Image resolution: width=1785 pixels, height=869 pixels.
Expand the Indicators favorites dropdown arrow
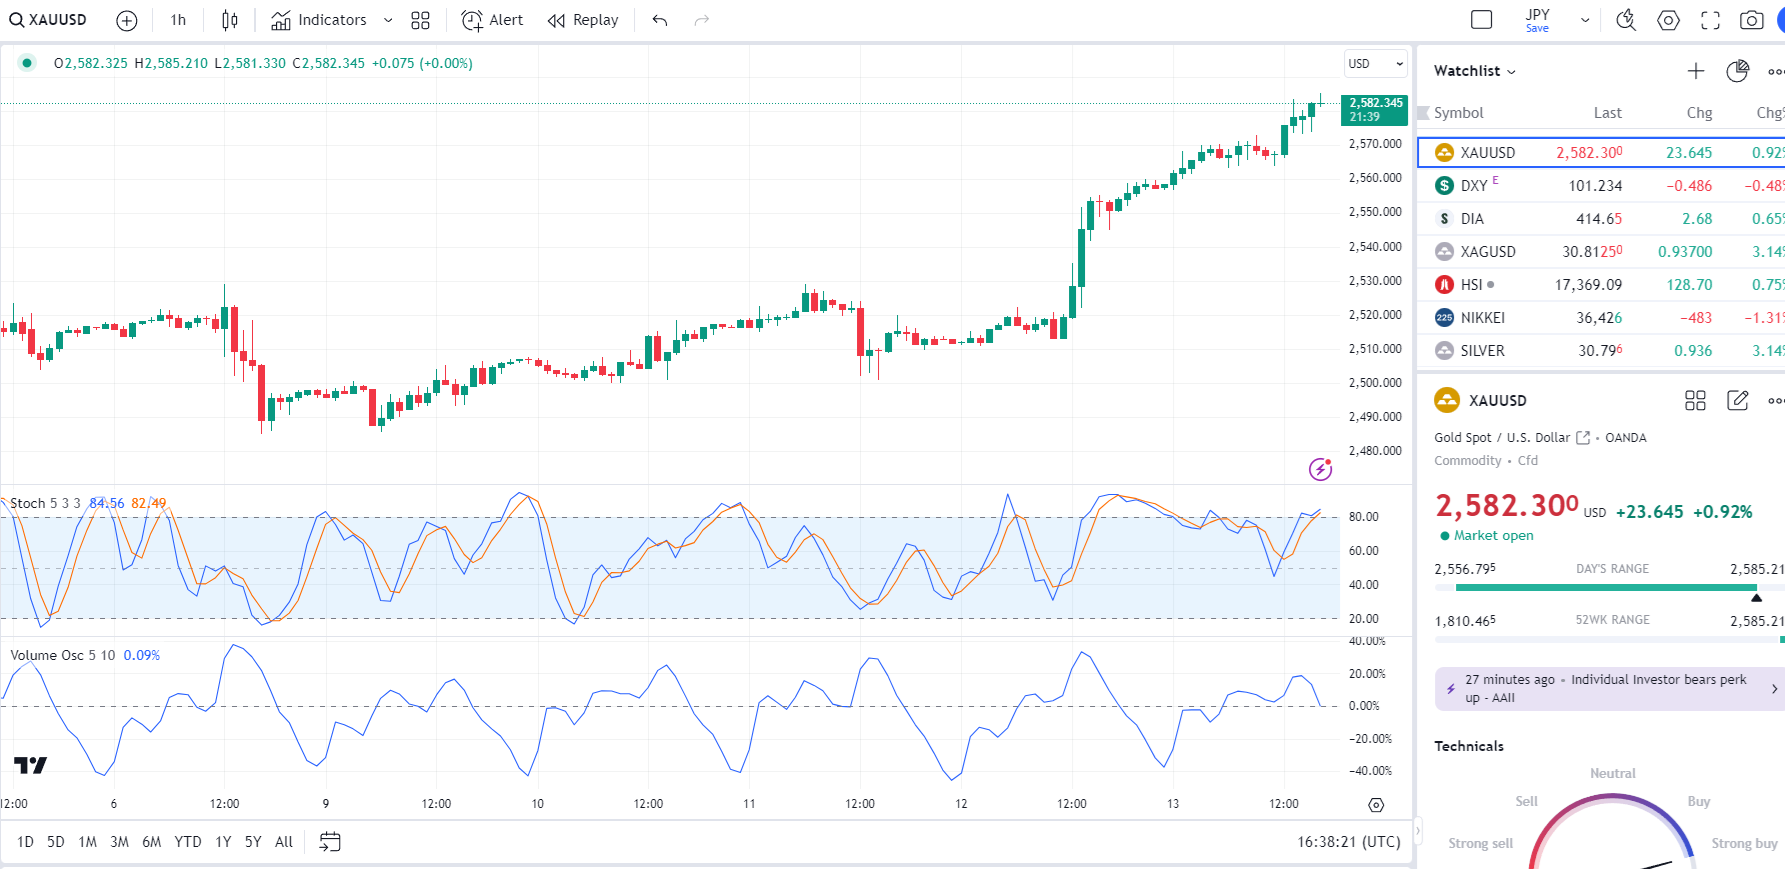coord(388,20)
